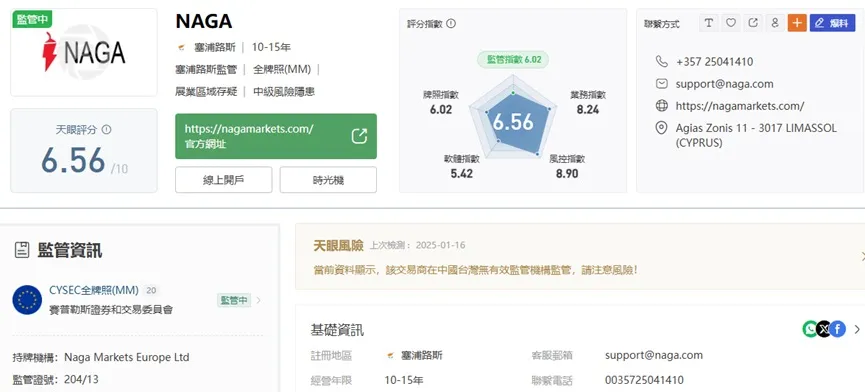Click the 0035725041410 phone value
Viewport: 865px width, 392px height.
click(644, 380)
